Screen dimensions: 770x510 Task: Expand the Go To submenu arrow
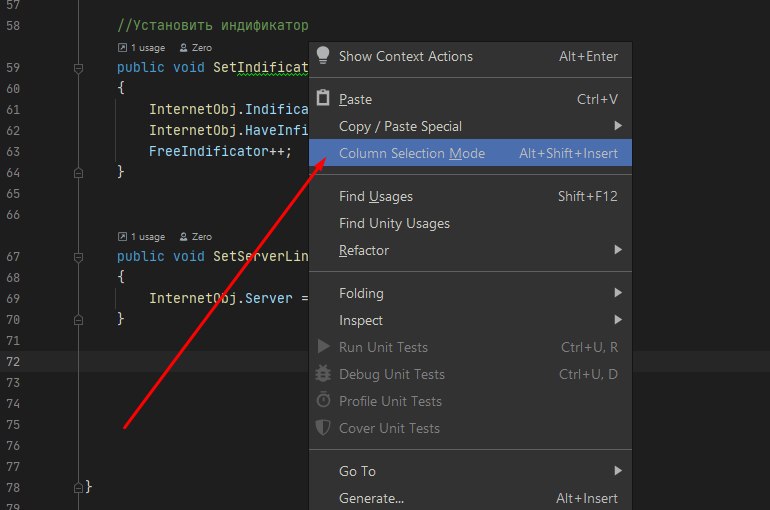point(618,471)
